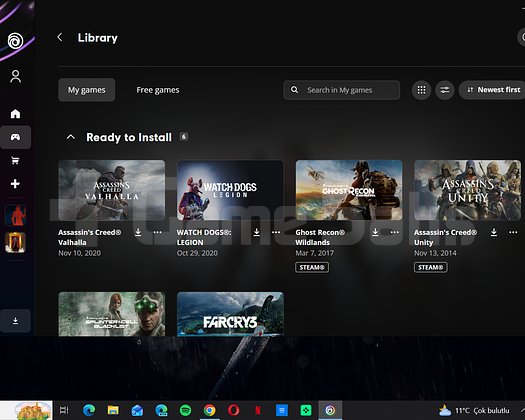The image size is (525, 420).
Task: Switch to the Free games tab
Action: point(158,90)
